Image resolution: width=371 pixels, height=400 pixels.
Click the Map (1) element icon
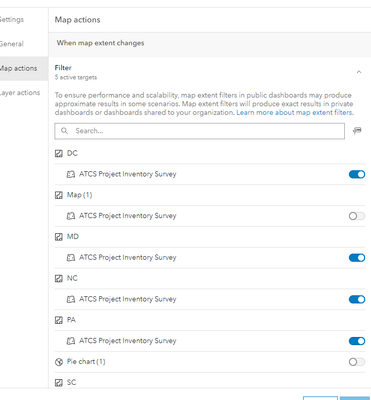point(59,195)
